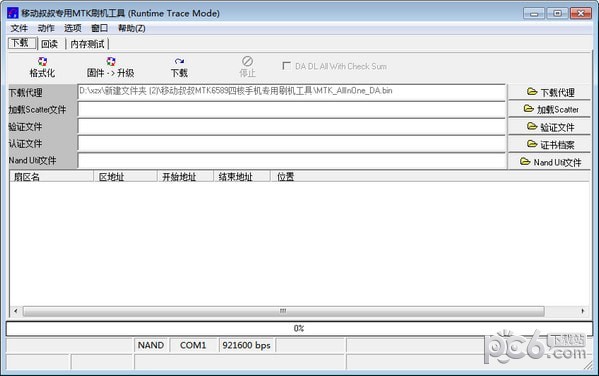
Task: Close the MTK flash tool window
Action: click(x=581, y=13)
